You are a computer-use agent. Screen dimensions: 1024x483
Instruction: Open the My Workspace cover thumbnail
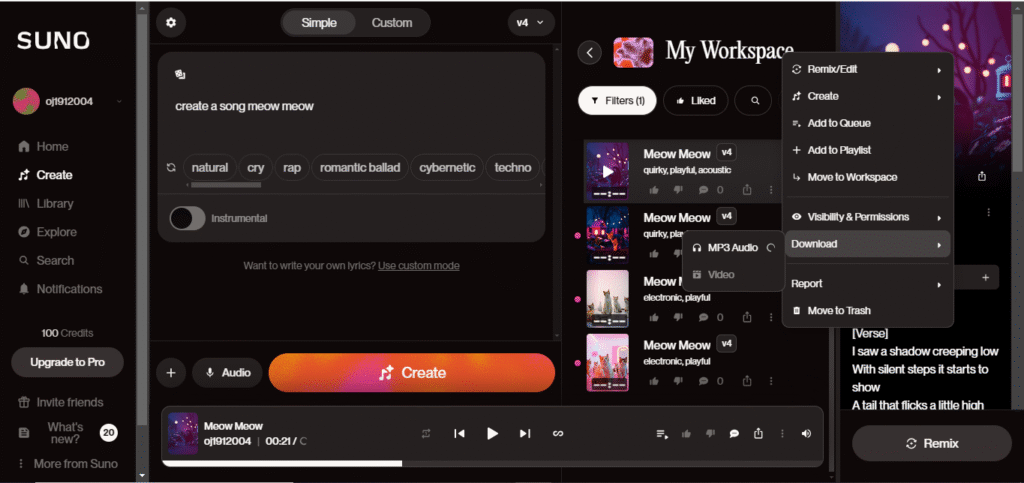tap(633, 53)
